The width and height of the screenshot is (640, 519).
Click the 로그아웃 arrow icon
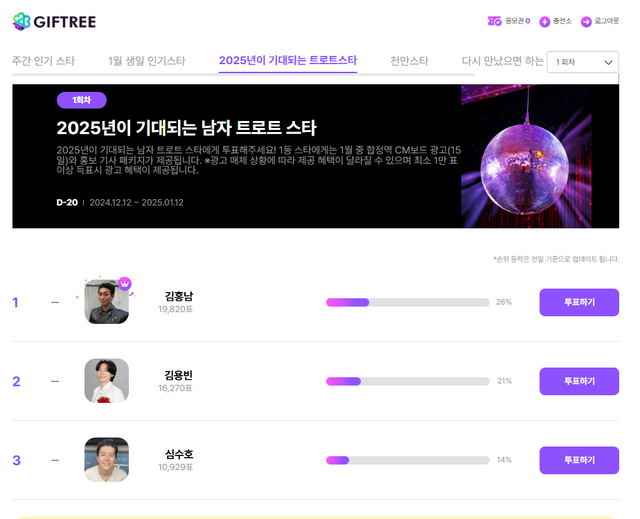pos(586,22)
